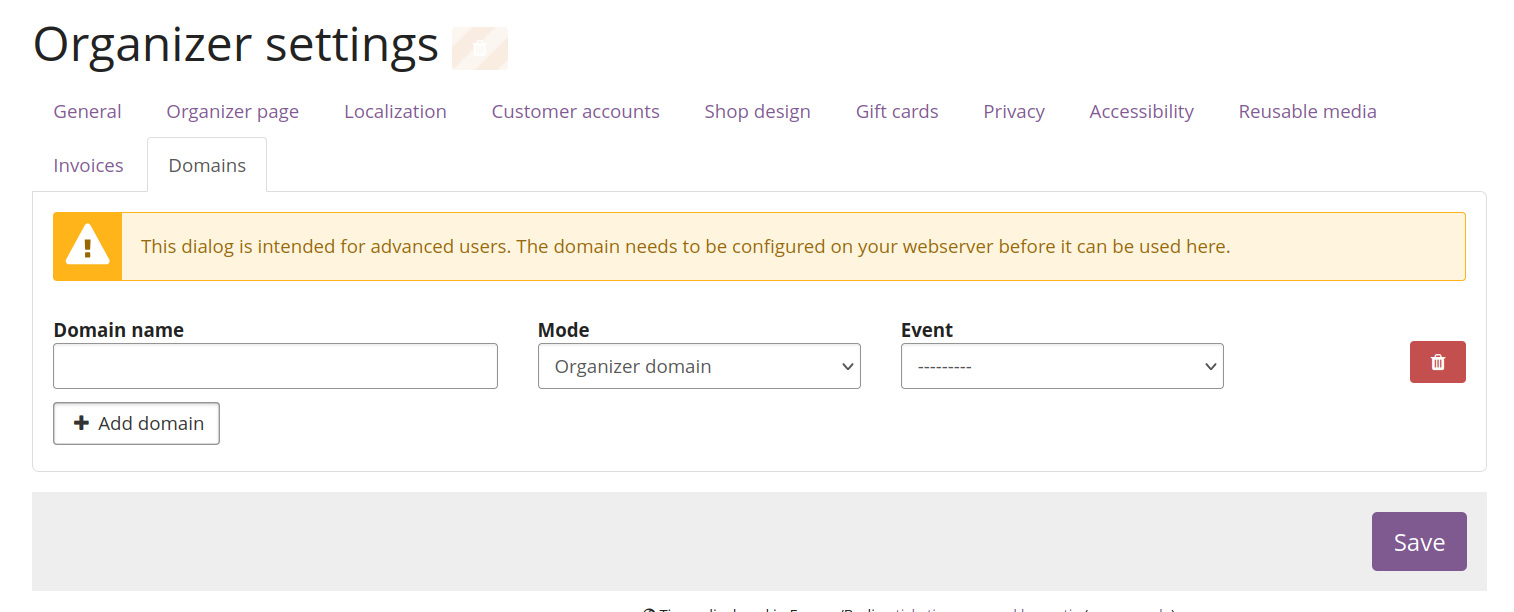Click the Domain name field label
Screen dimensions: 1514x612
pos(118,330)
